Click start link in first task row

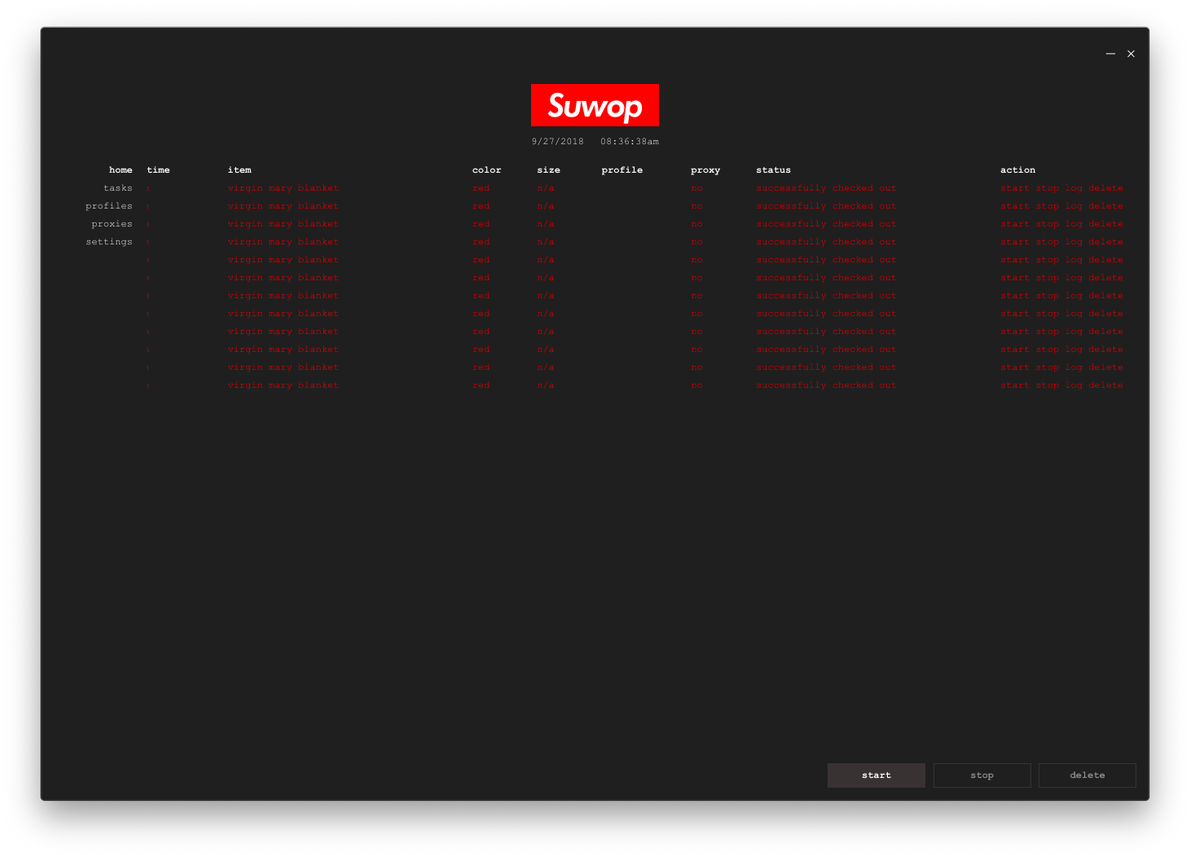click(x=1014, y=188)
